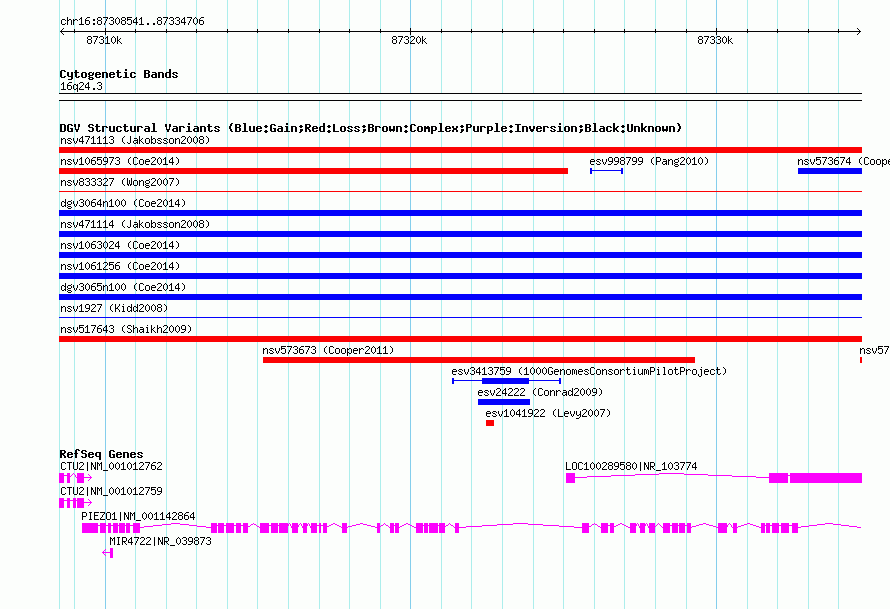
Task: Click the CTU2 NM_001012762 gene glyph
Action: 75,478
